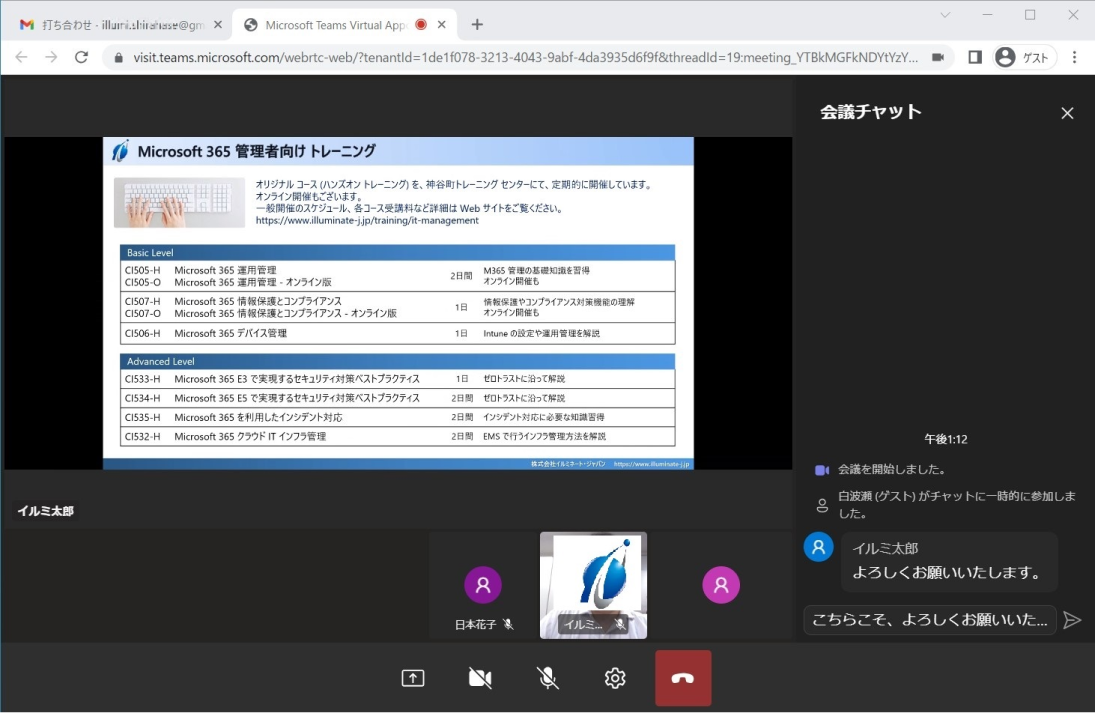Click the 午後1:12 timestamp in chat
The height and width of the screenshot is (713, 1096).
(946, 440)
